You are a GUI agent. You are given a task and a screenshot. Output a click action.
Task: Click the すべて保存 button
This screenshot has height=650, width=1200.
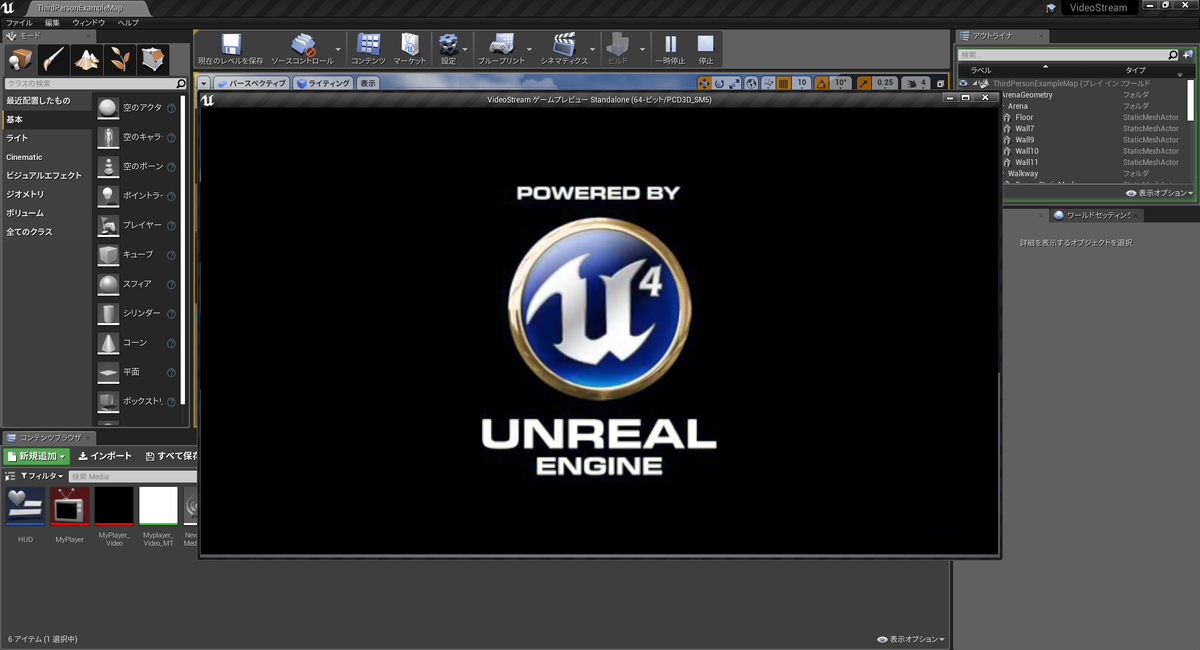[x=170, y=456]
